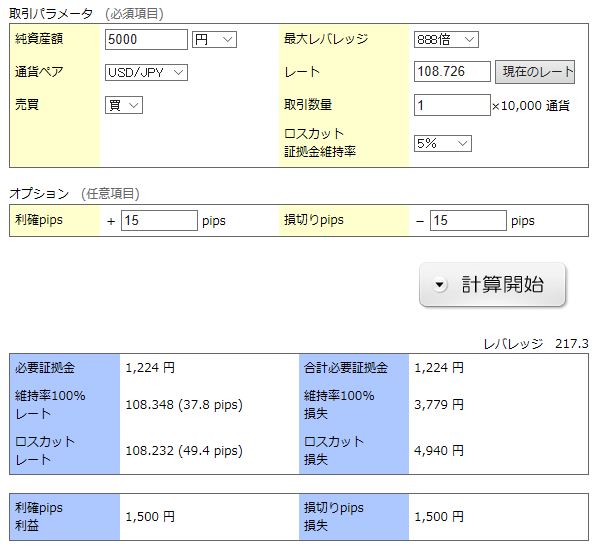
Task: Click the ロスカット証拠金維持率 label
Action: [320, 143]
